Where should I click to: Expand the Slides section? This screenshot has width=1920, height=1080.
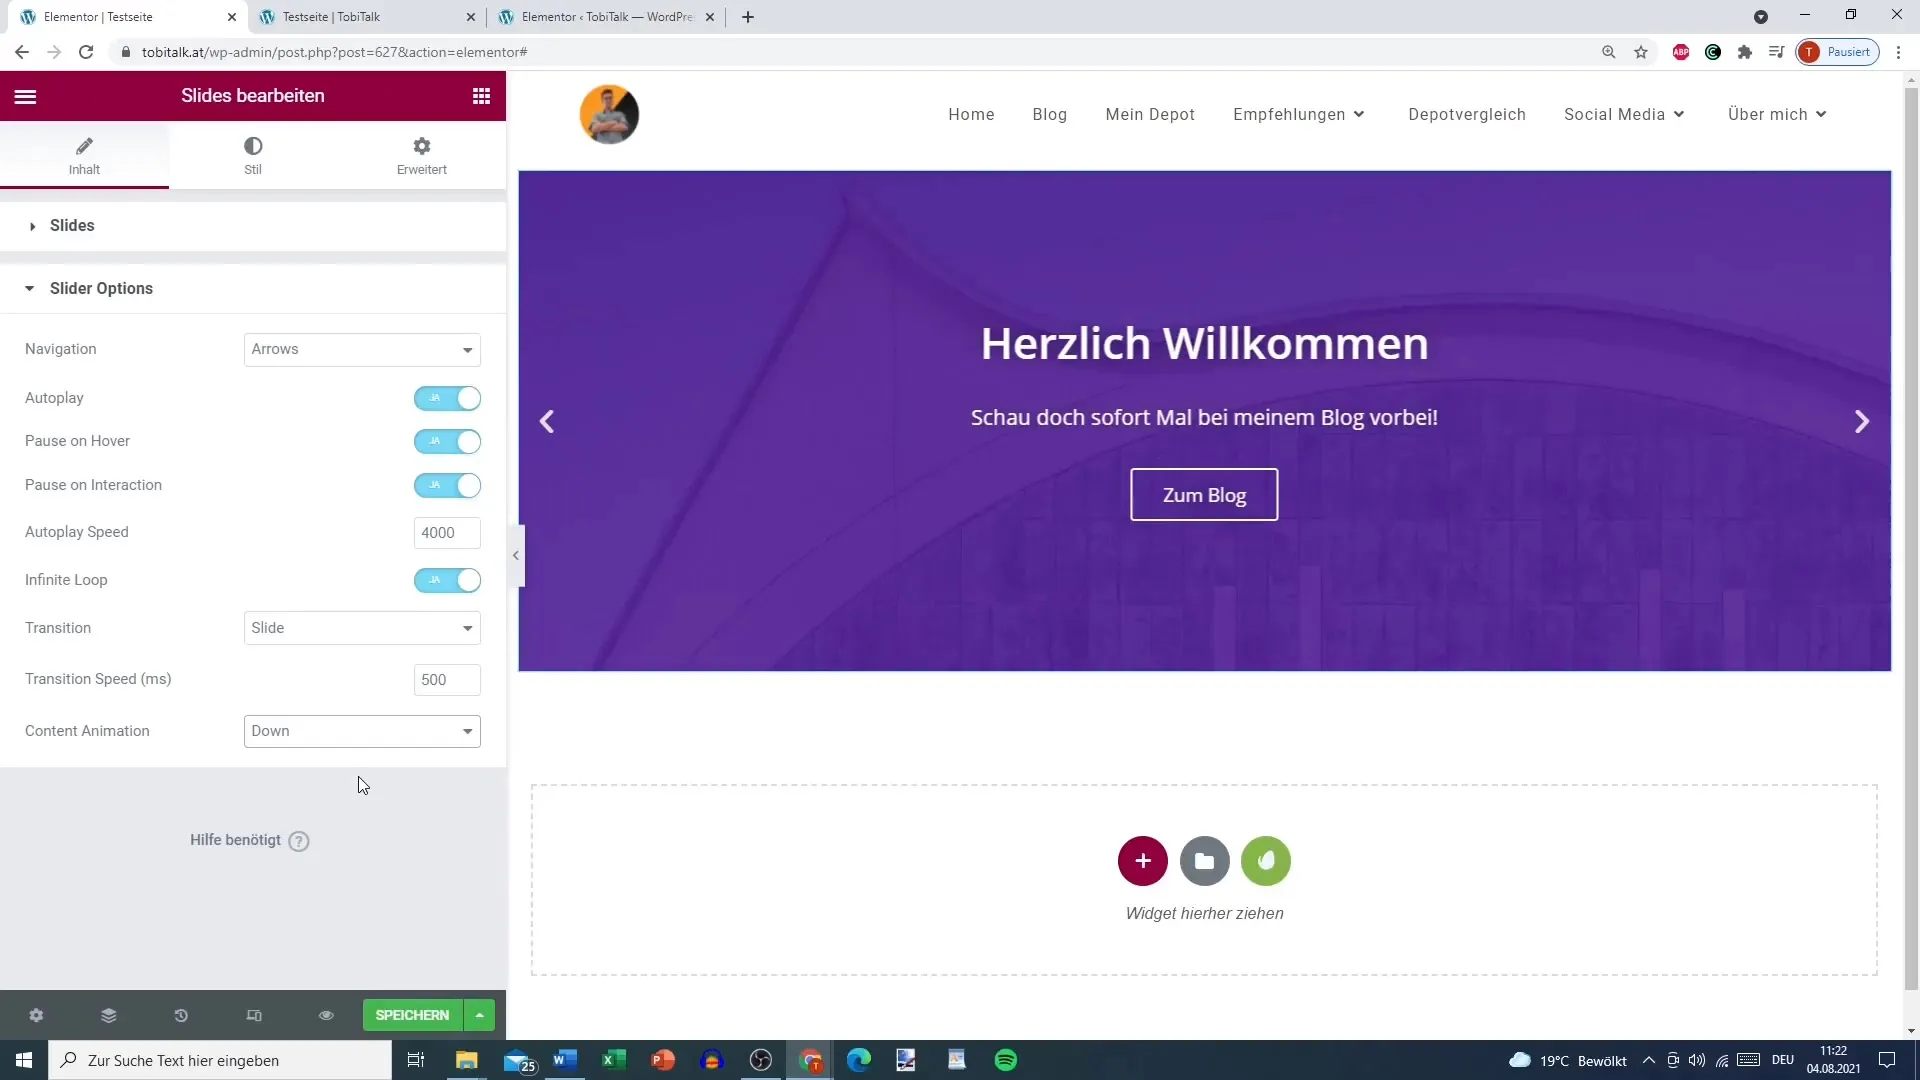tap(73, 225)
